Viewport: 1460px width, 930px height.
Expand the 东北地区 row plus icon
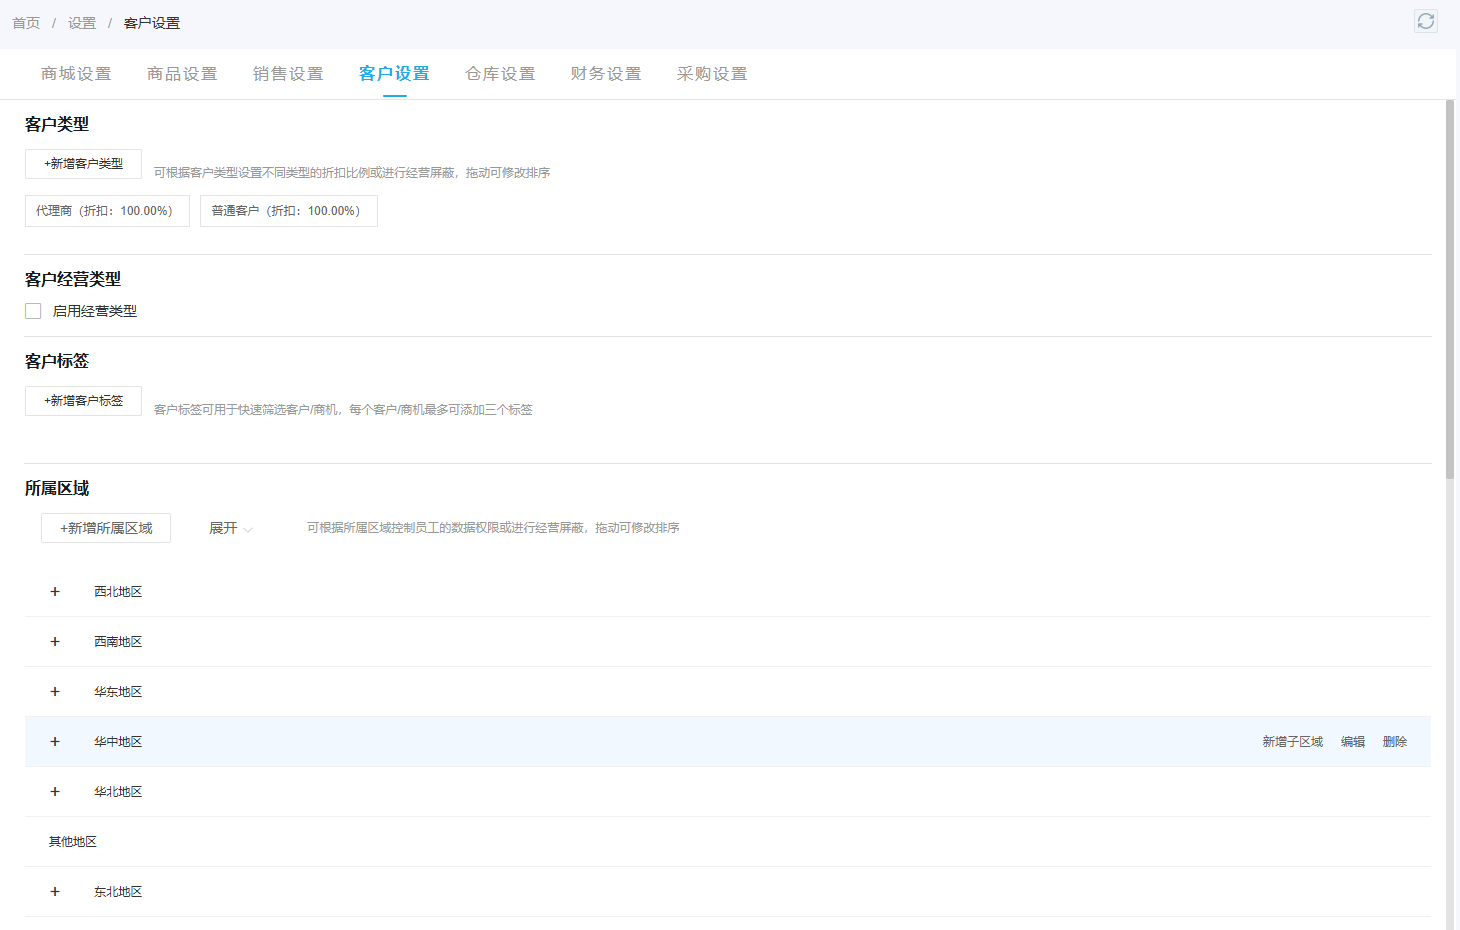[55, 892]
